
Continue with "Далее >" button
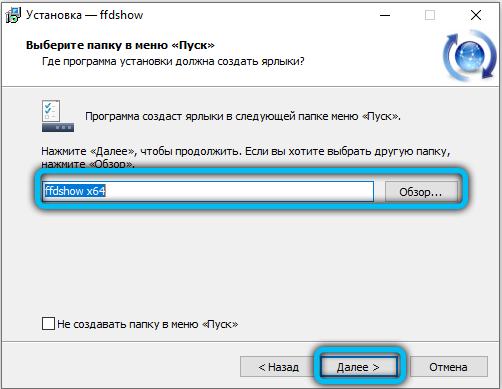(358, 367)
